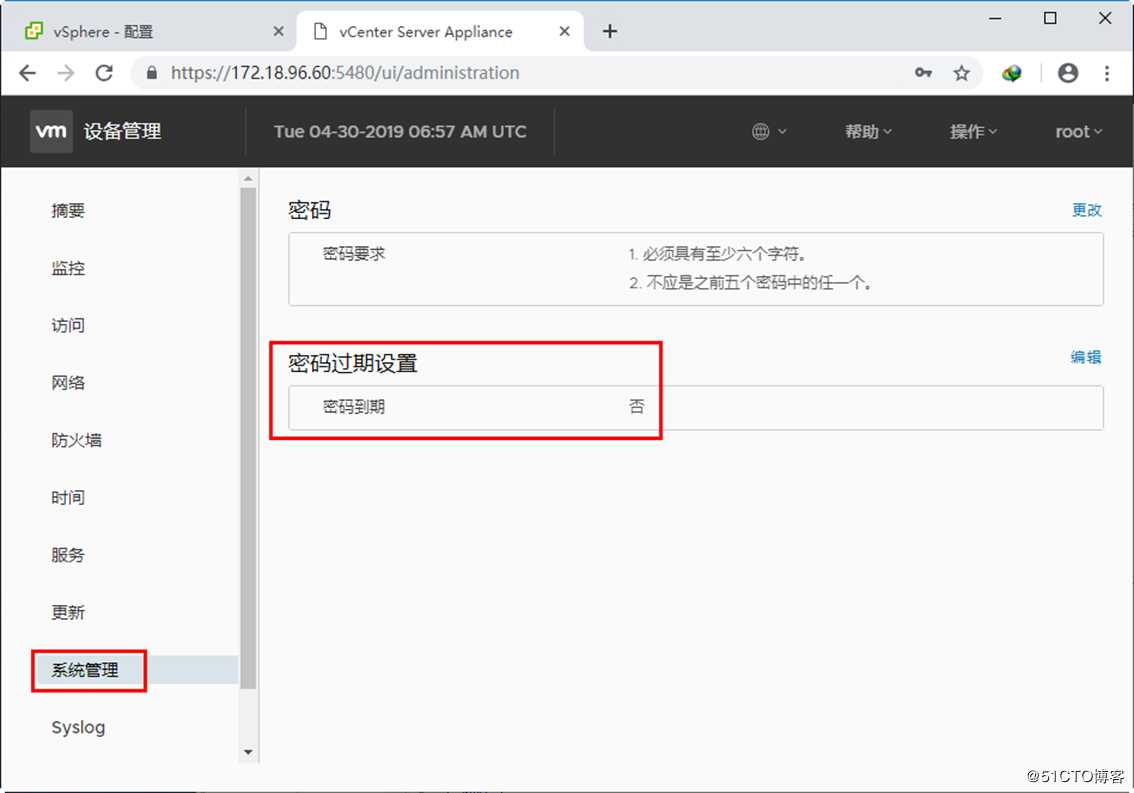Click the 否 expiry value

(x=636, y=407)
